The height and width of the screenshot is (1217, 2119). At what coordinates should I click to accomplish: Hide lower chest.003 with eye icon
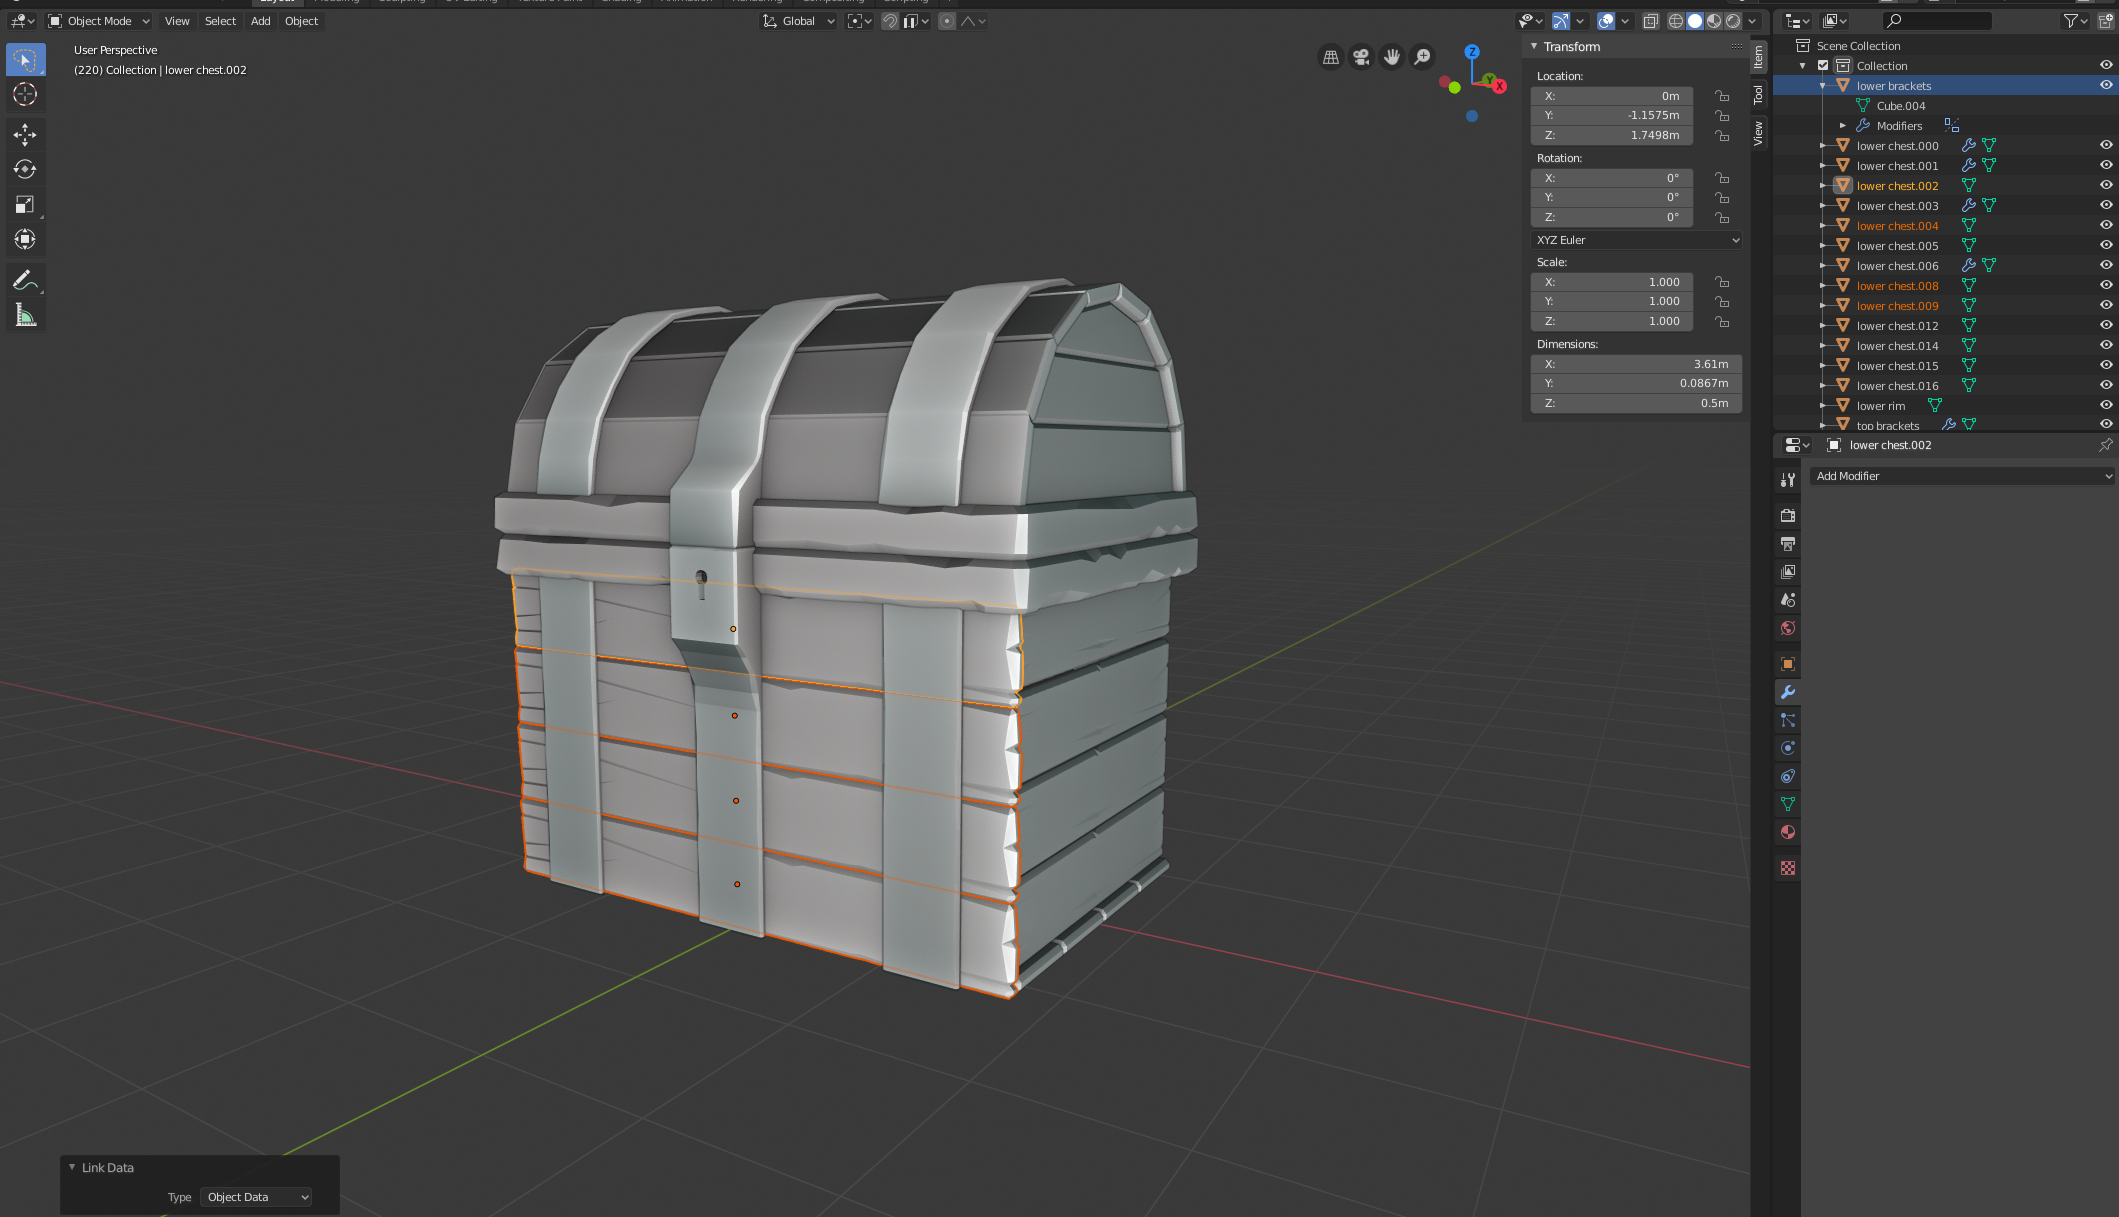tap(2105, 206)
